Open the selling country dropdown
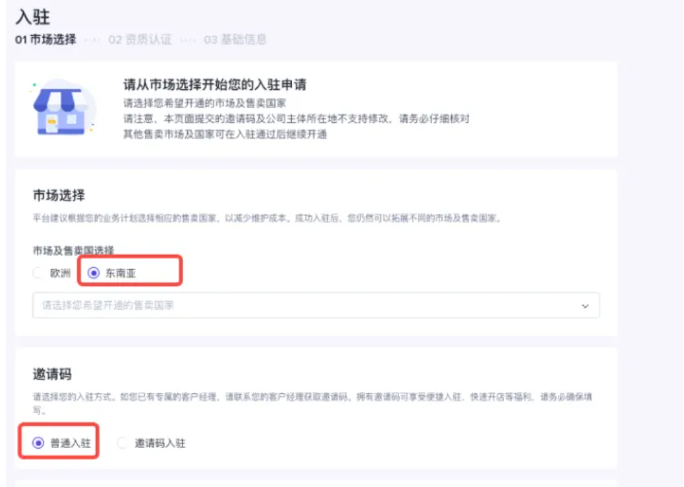The height and width of the screenshot is (487, 684). [x=316, y=305]
